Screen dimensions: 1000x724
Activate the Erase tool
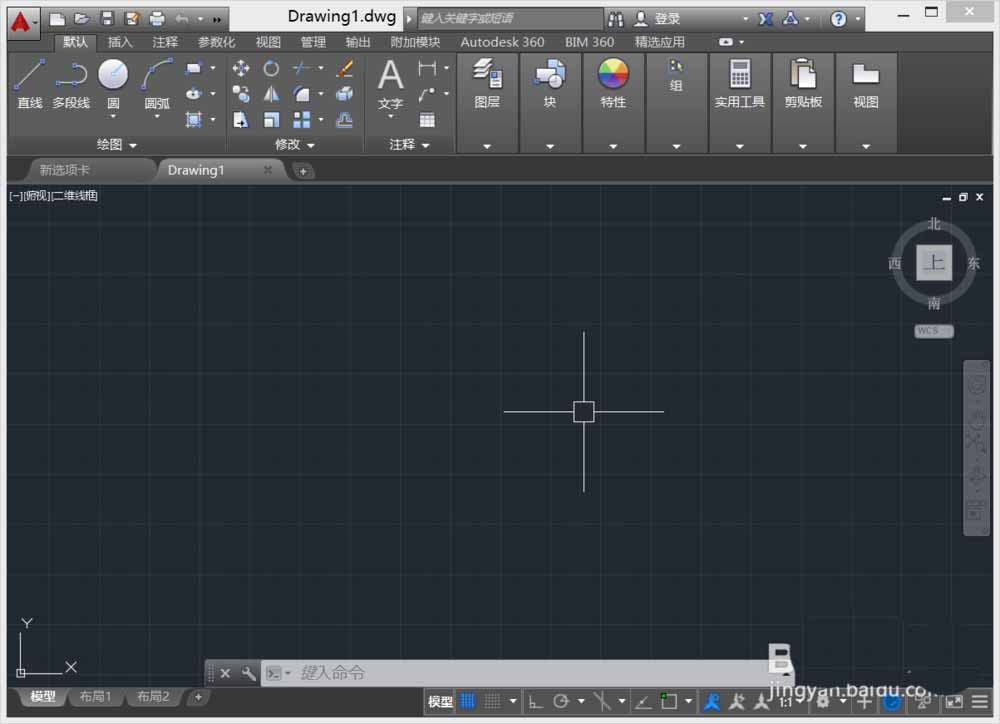[x=344, y=68]
